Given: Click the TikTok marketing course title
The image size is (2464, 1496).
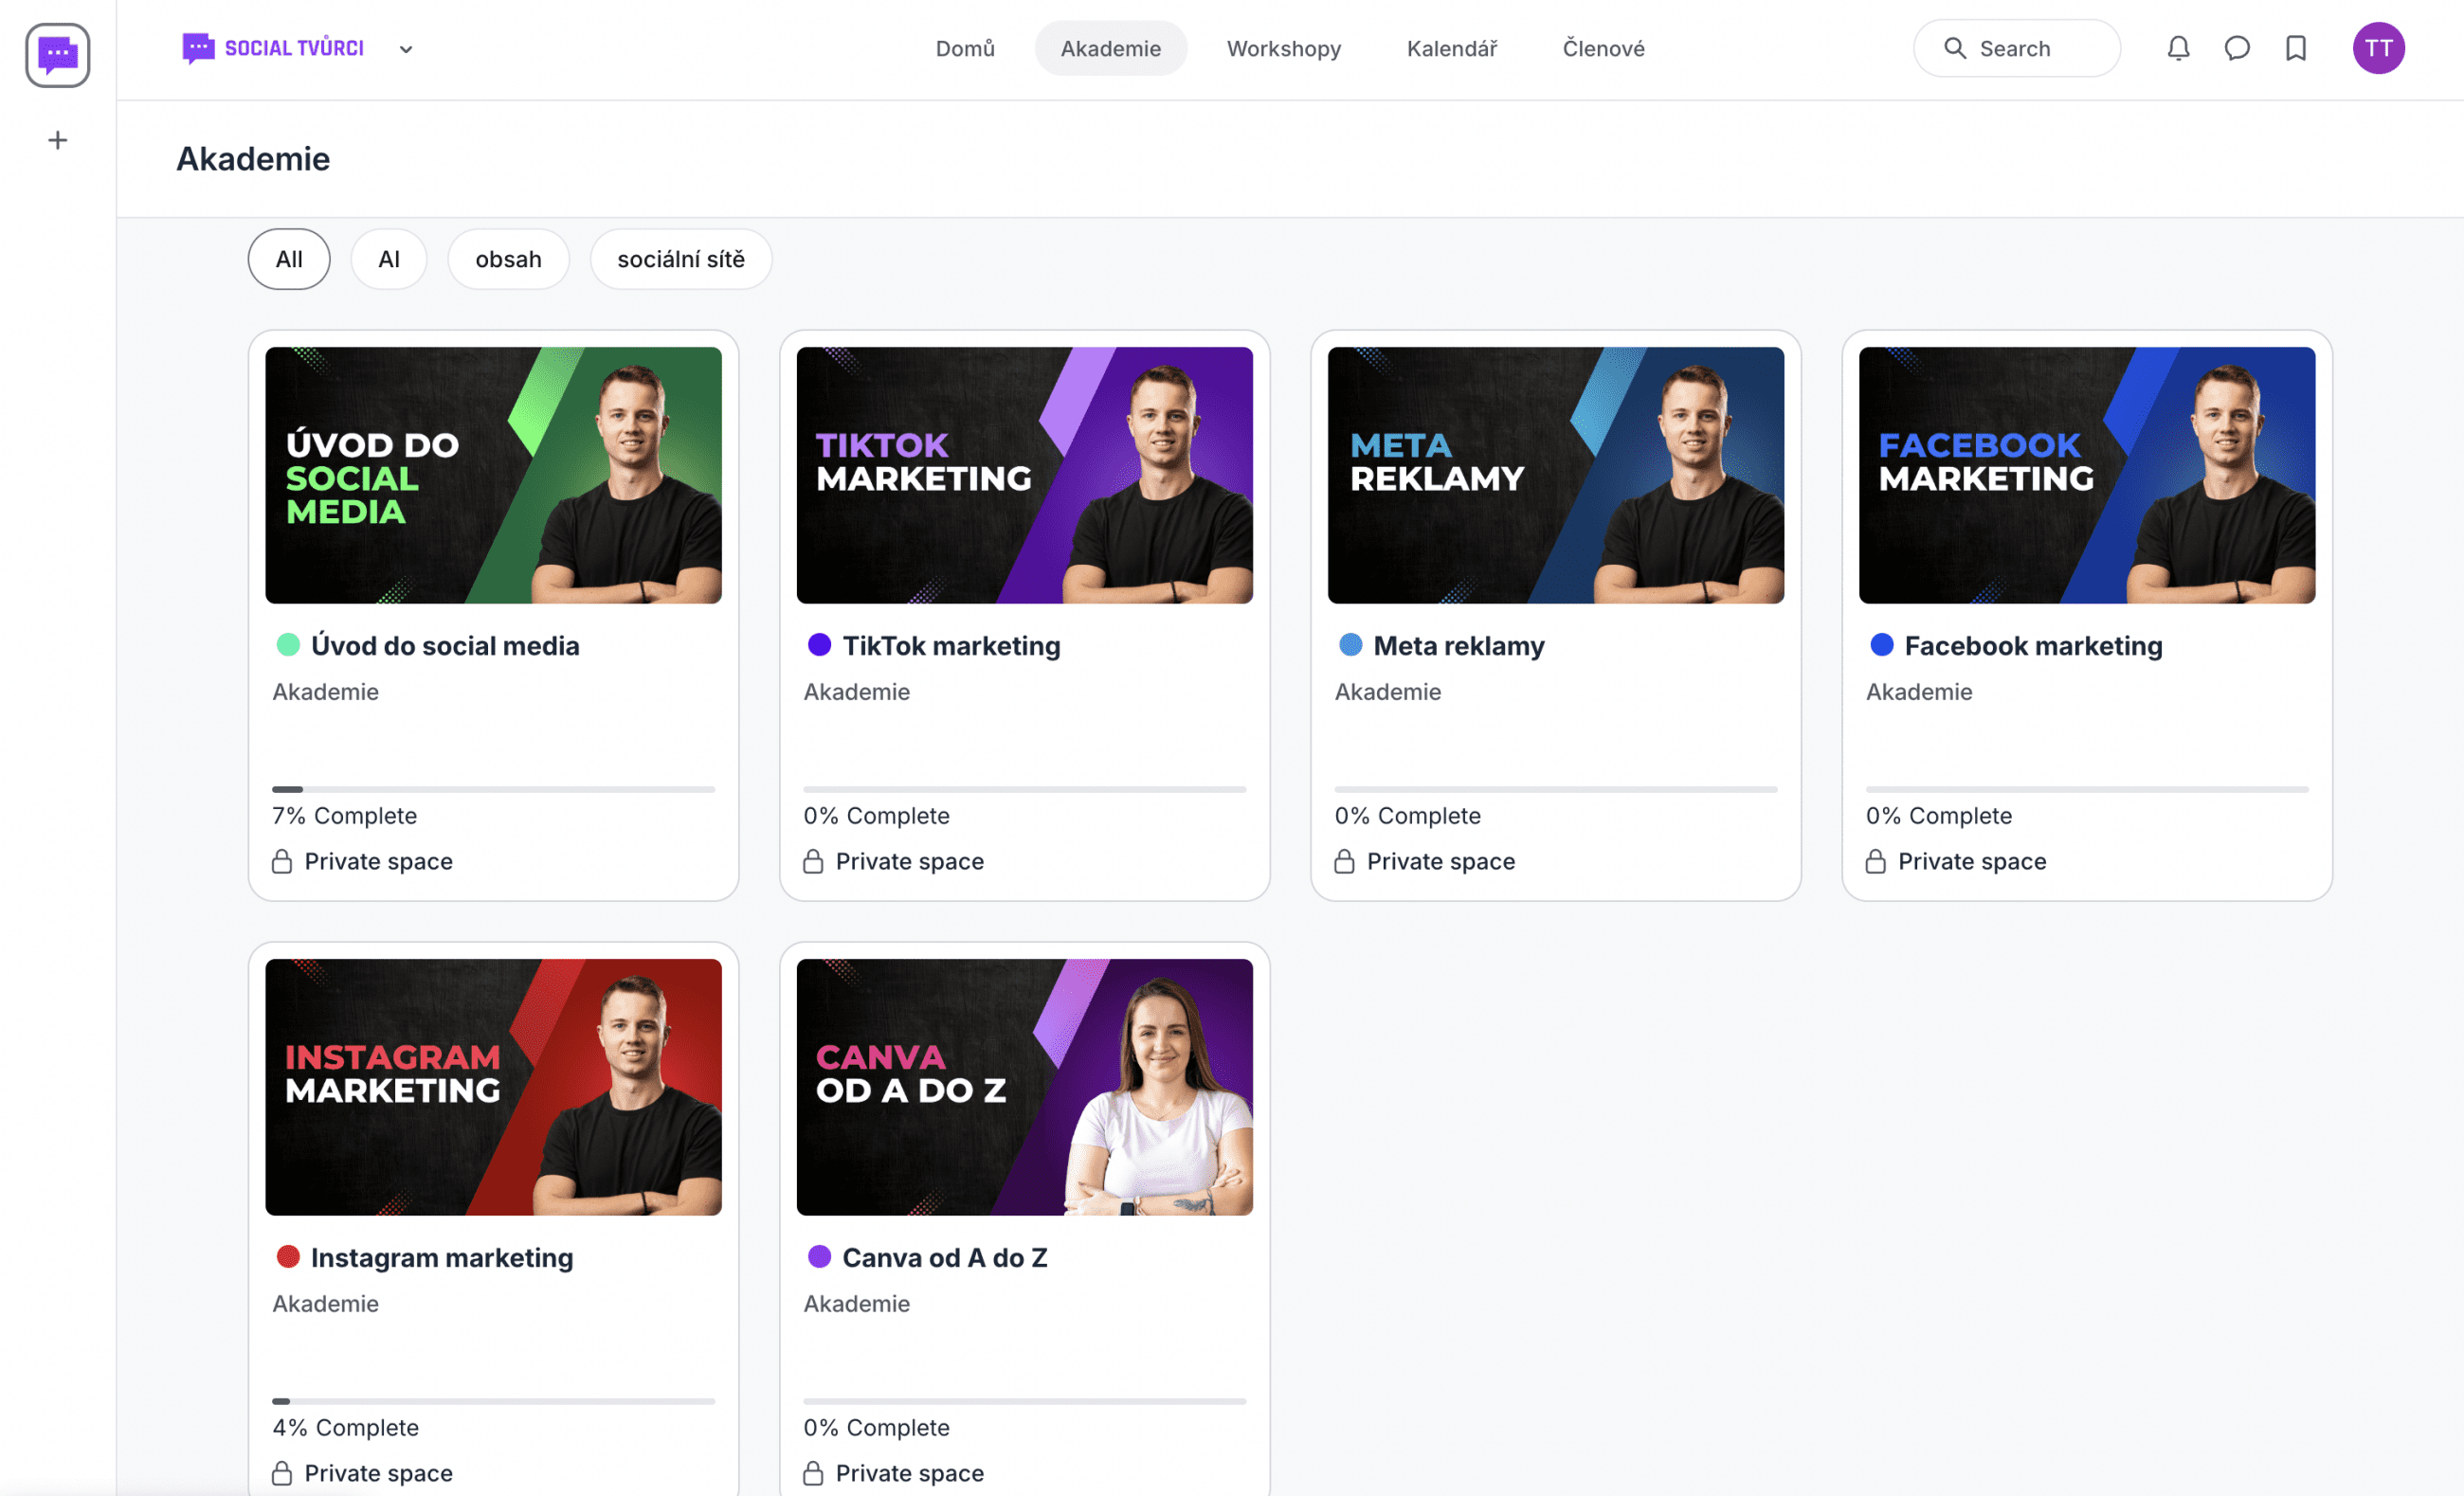Looking at the screenshot, I should [951, 646].
